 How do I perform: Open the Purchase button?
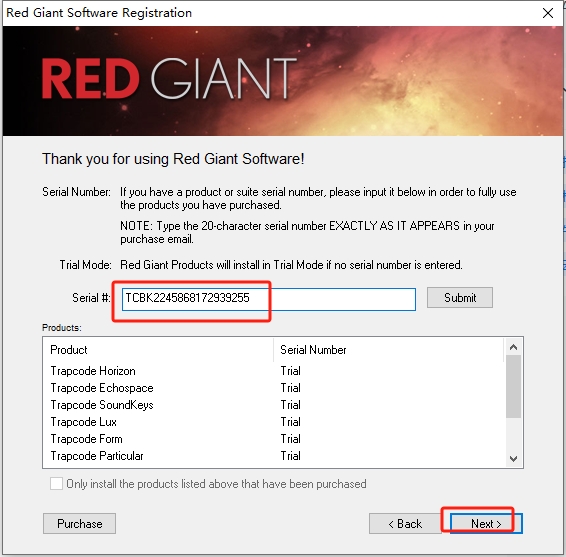pyautogui.click(x=79, y=523)
